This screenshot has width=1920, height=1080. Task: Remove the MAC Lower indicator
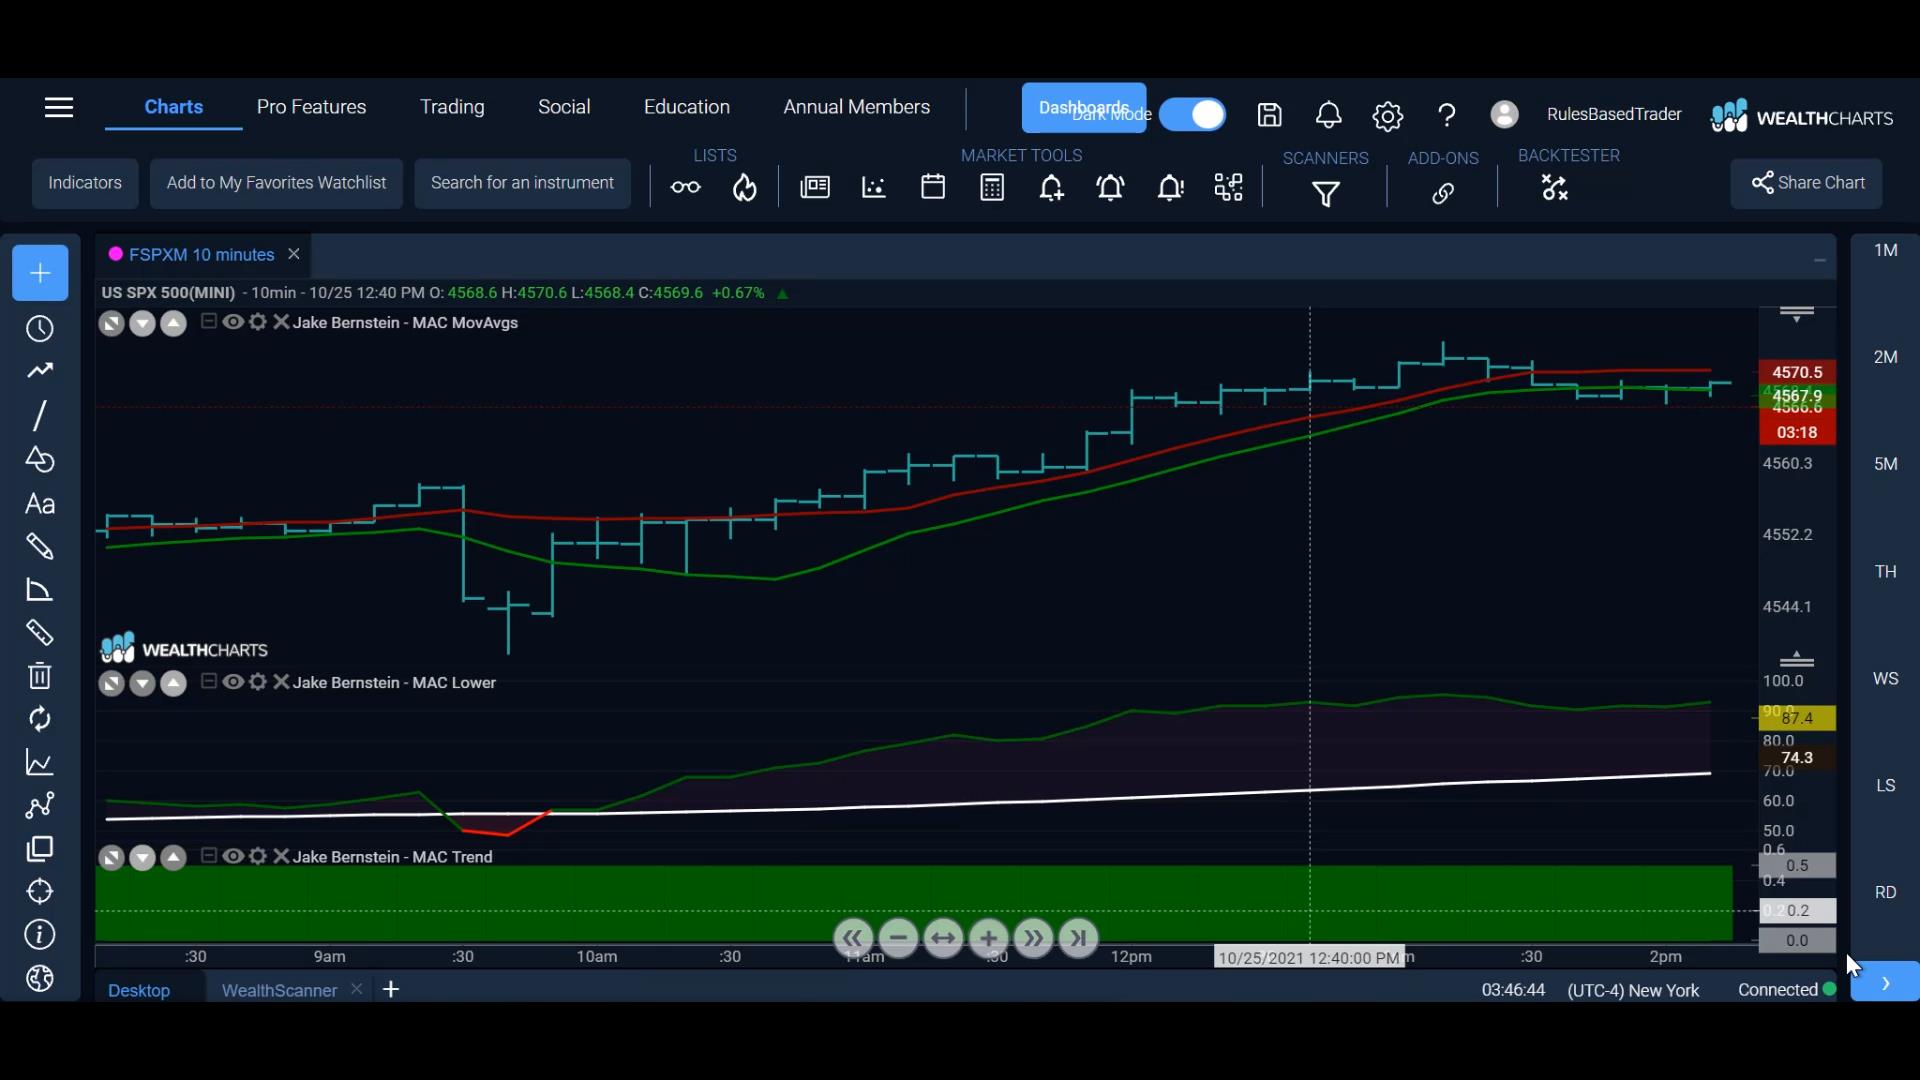(x=281, y=682)
